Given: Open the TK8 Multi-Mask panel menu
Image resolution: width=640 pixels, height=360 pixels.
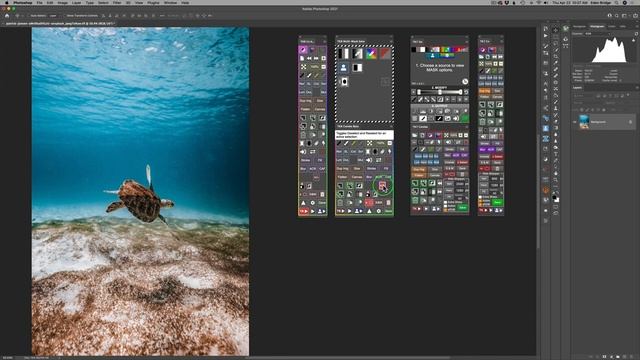Looking at the screenshot, I should [x=390, y=42].
